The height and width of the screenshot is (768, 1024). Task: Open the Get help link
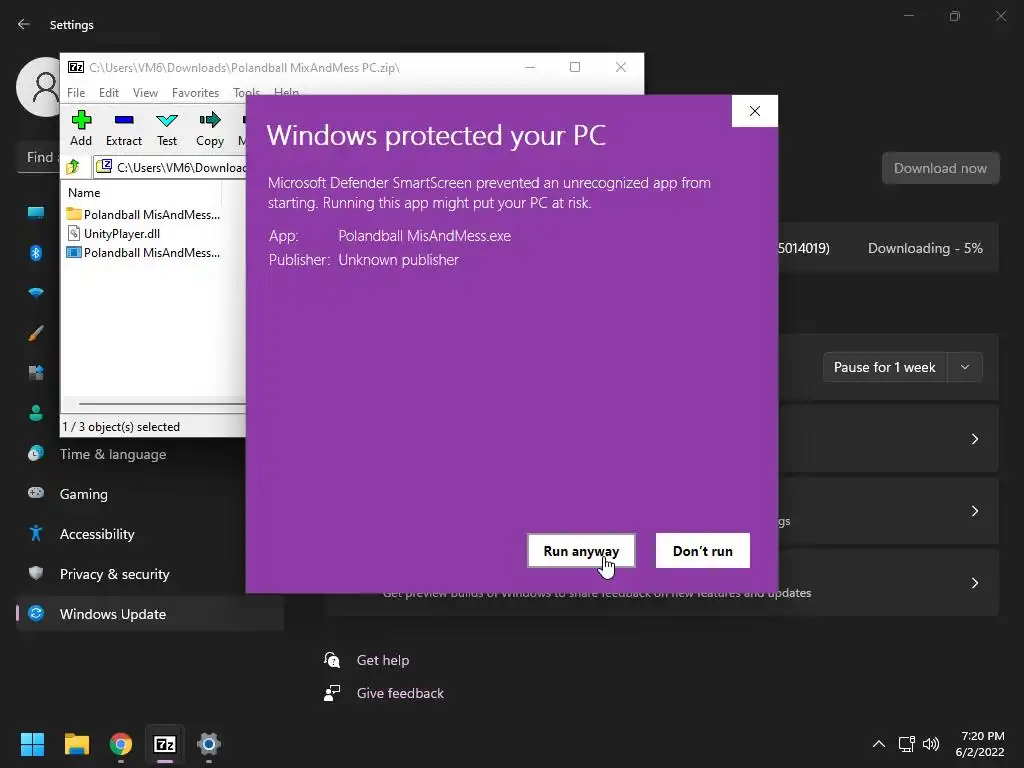383,660
